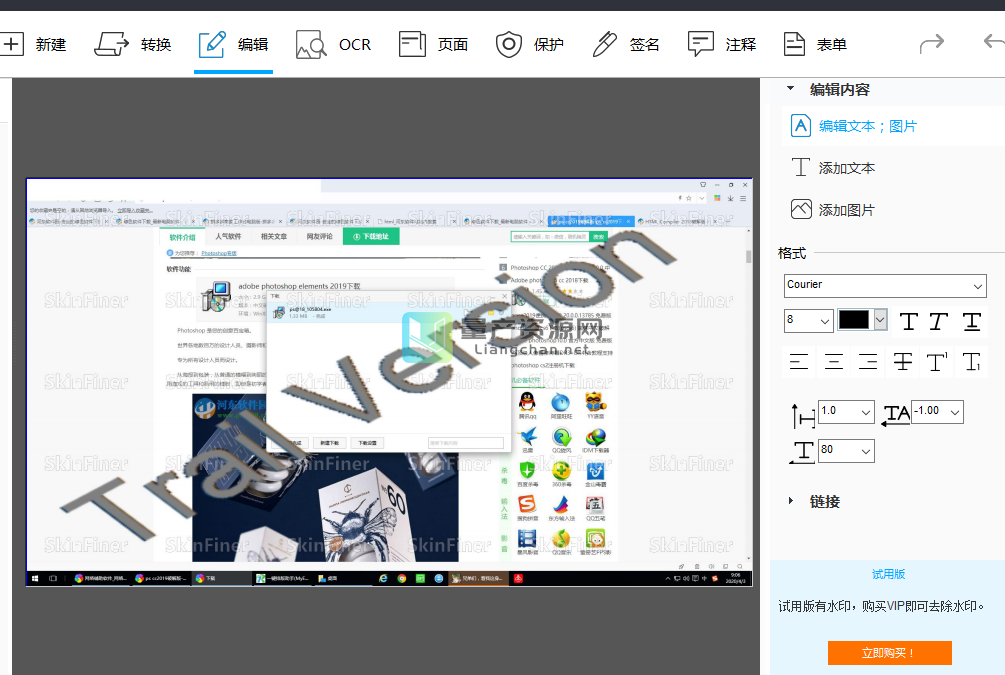
Task: Switch to the 页面 (Page) tab
Action: (433, 44)
